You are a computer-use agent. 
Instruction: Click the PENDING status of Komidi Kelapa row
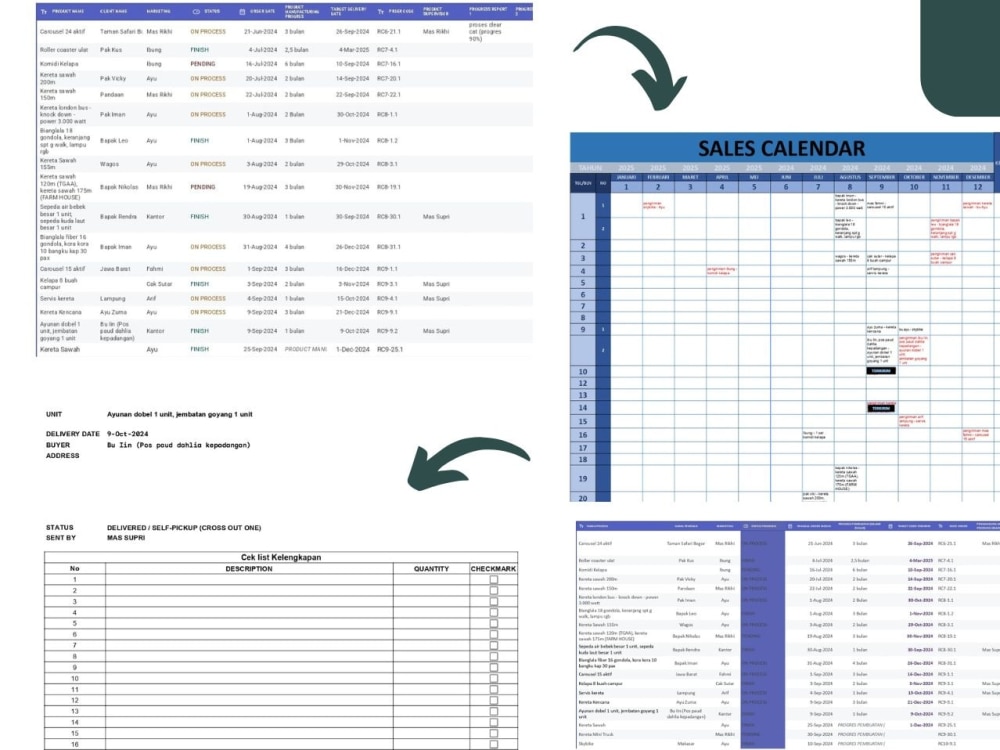click(203, 64)
